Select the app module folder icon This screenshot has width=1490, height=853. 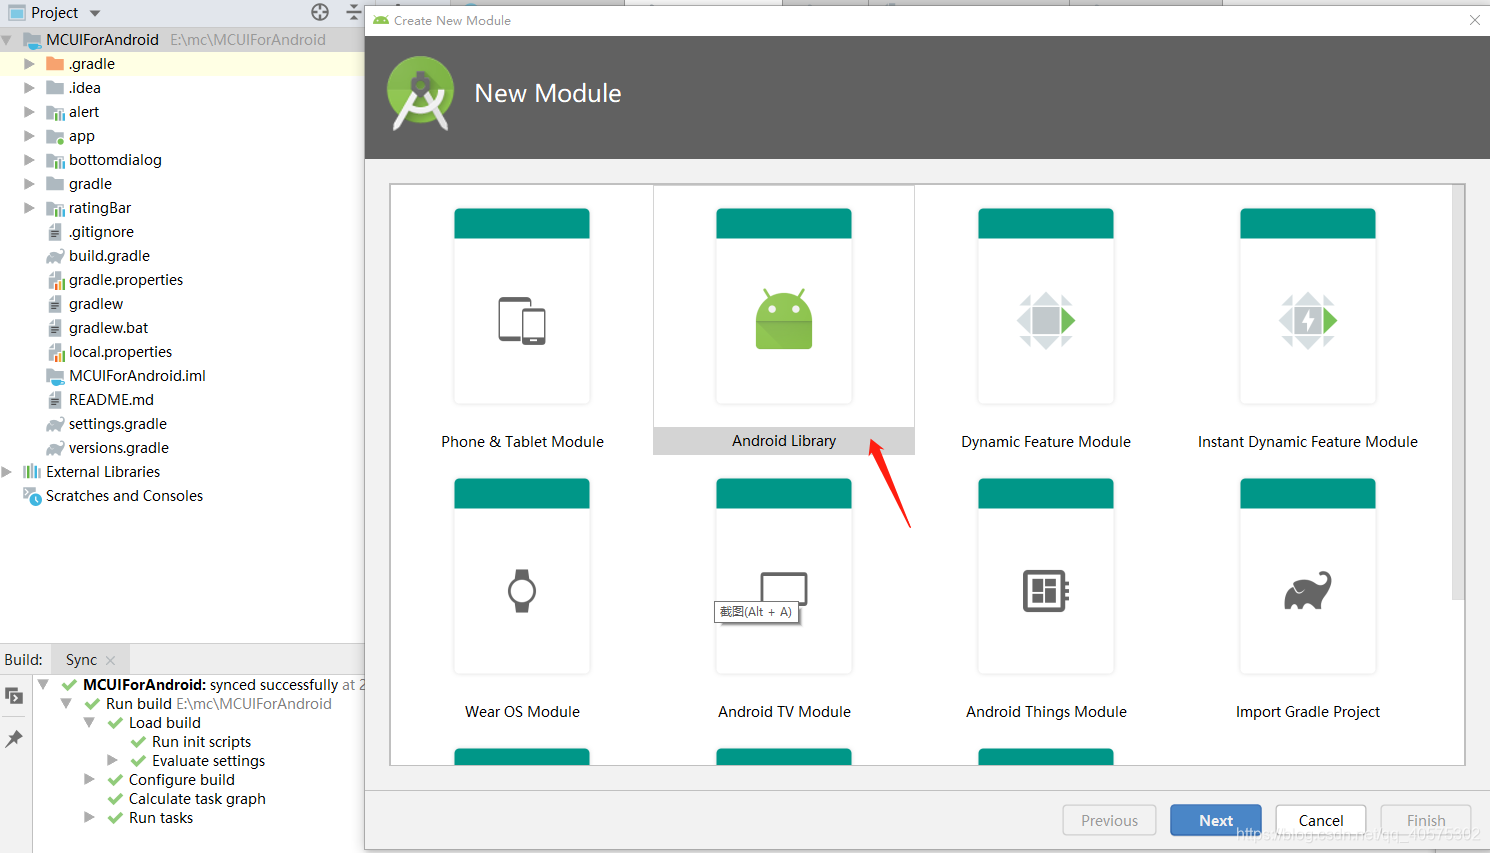[x=55, y=136]
